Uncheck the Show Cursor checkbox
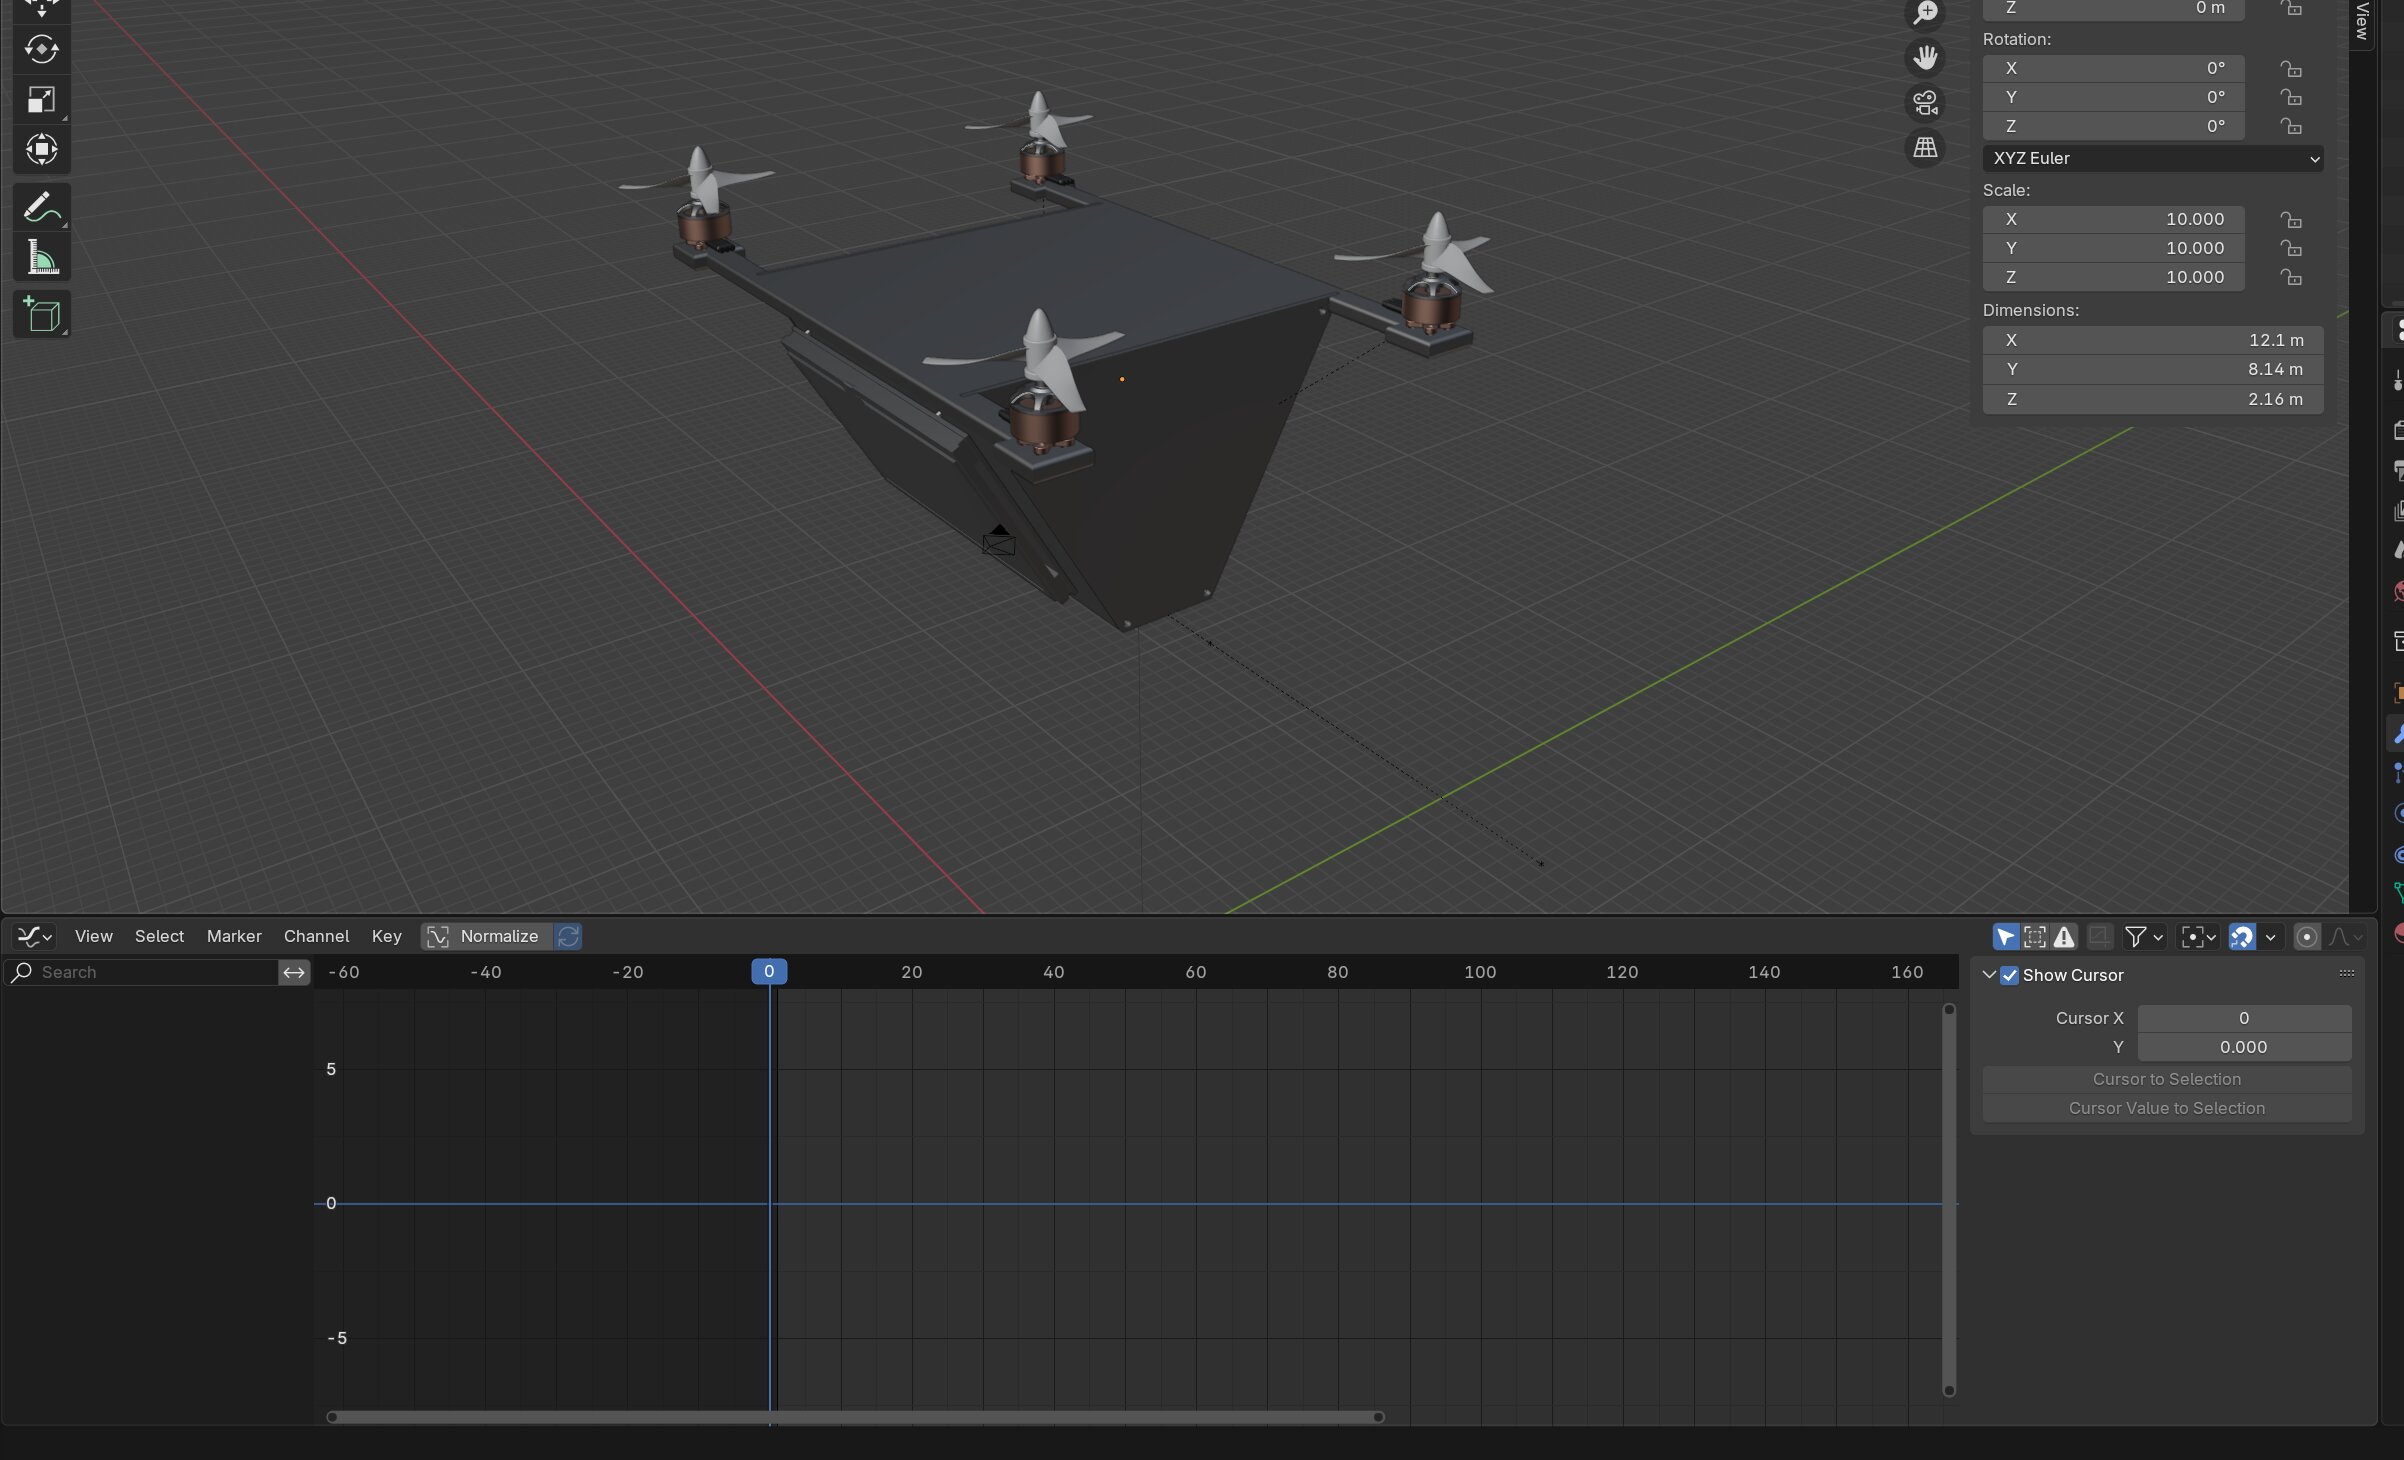Screen dimensions: 2404x1460 2009,975
